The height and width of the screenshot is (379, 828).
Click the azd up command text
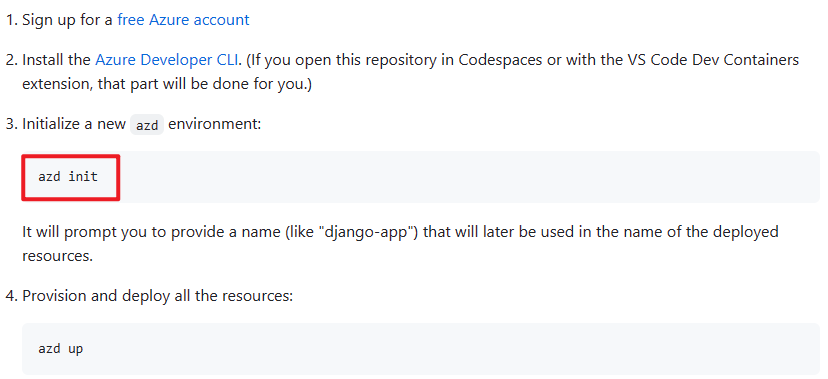(60, 349)
